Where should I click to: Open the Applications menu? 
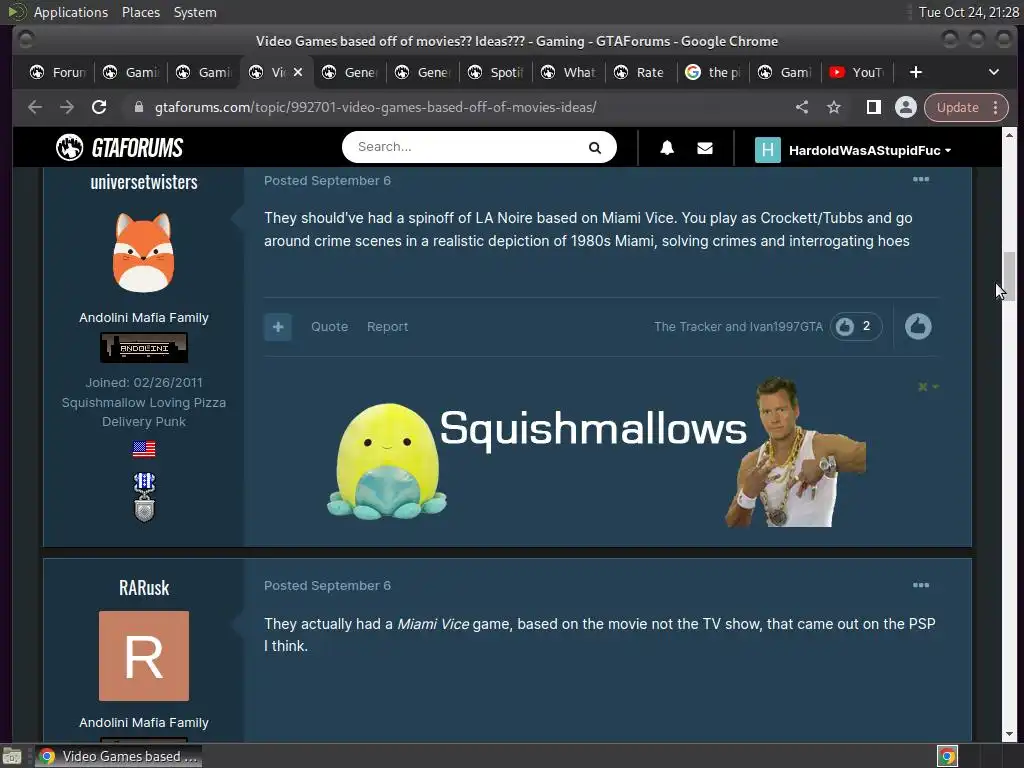tap(71, 12)
